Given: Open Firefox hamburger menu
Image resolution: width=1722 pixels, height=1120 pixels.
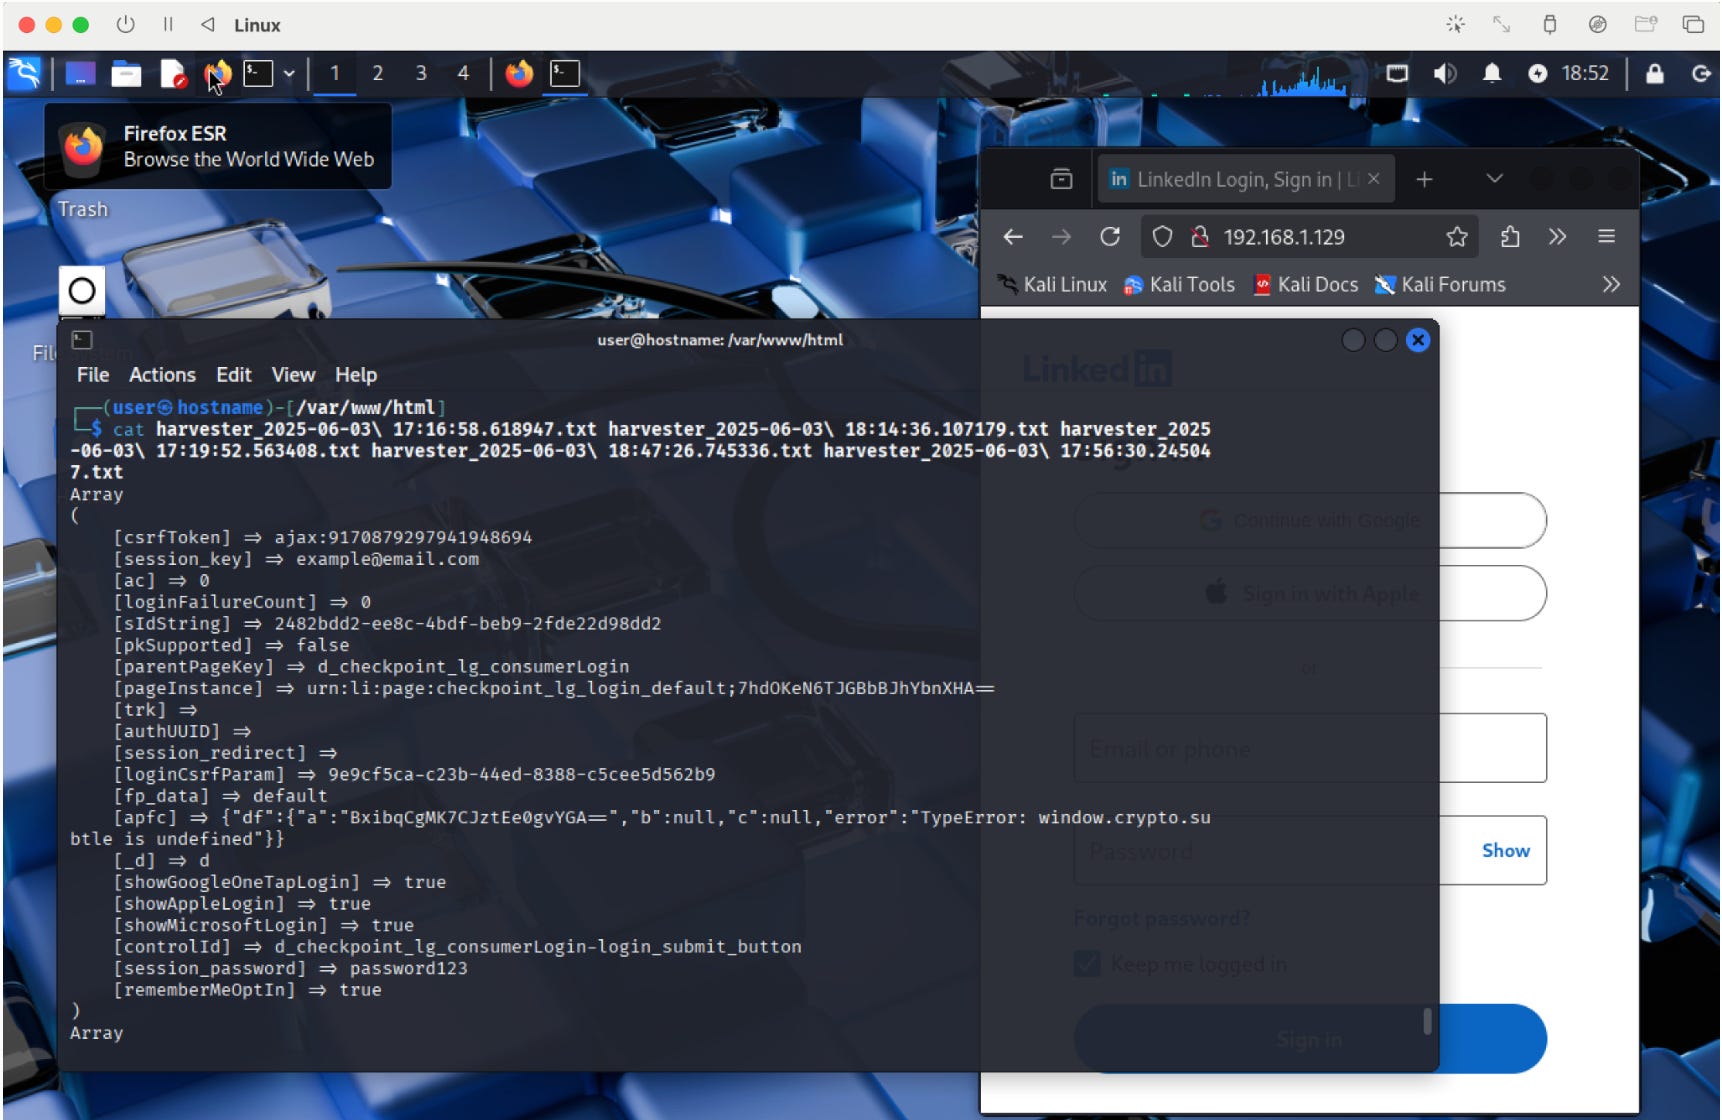Looking at the screenshot, I should coord(1607,237).
